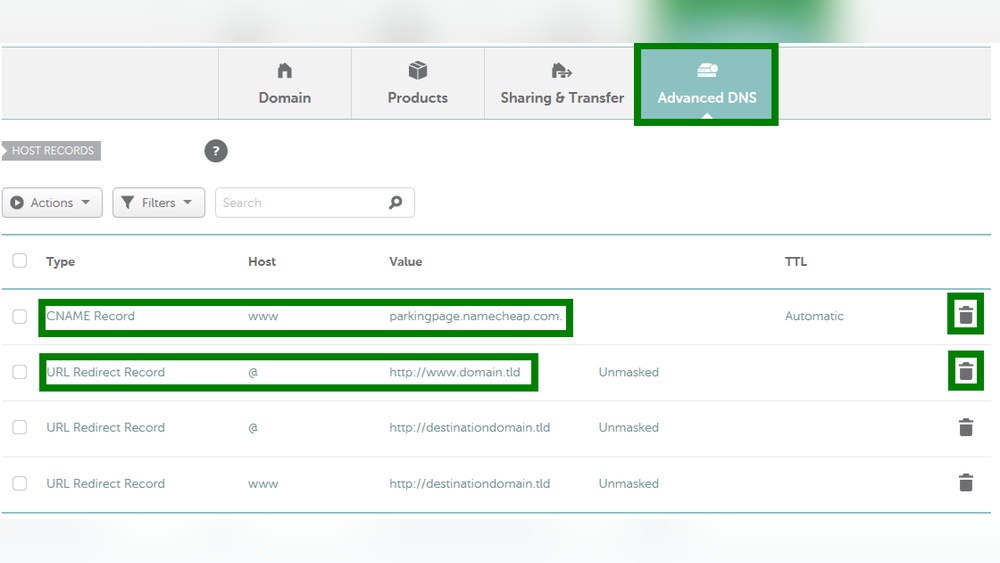
Task: Open the Products tab
Action: 418,83
